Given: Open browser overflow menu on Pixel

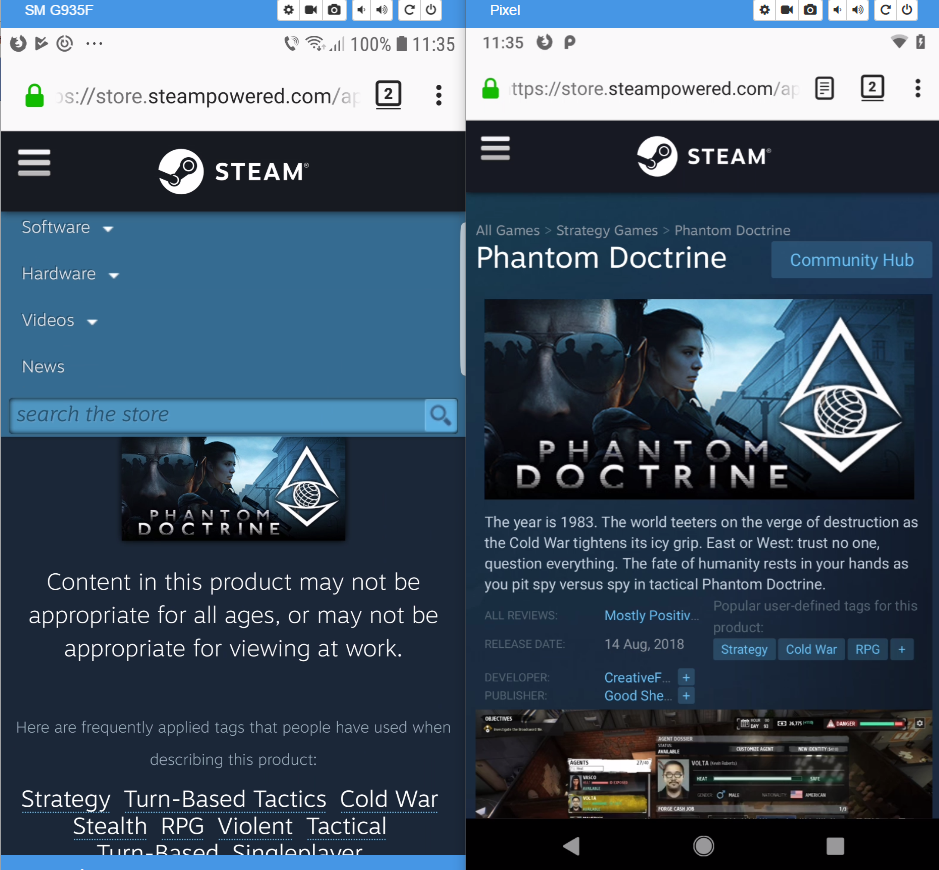Looking at the screenshot, I should (917, 88).
